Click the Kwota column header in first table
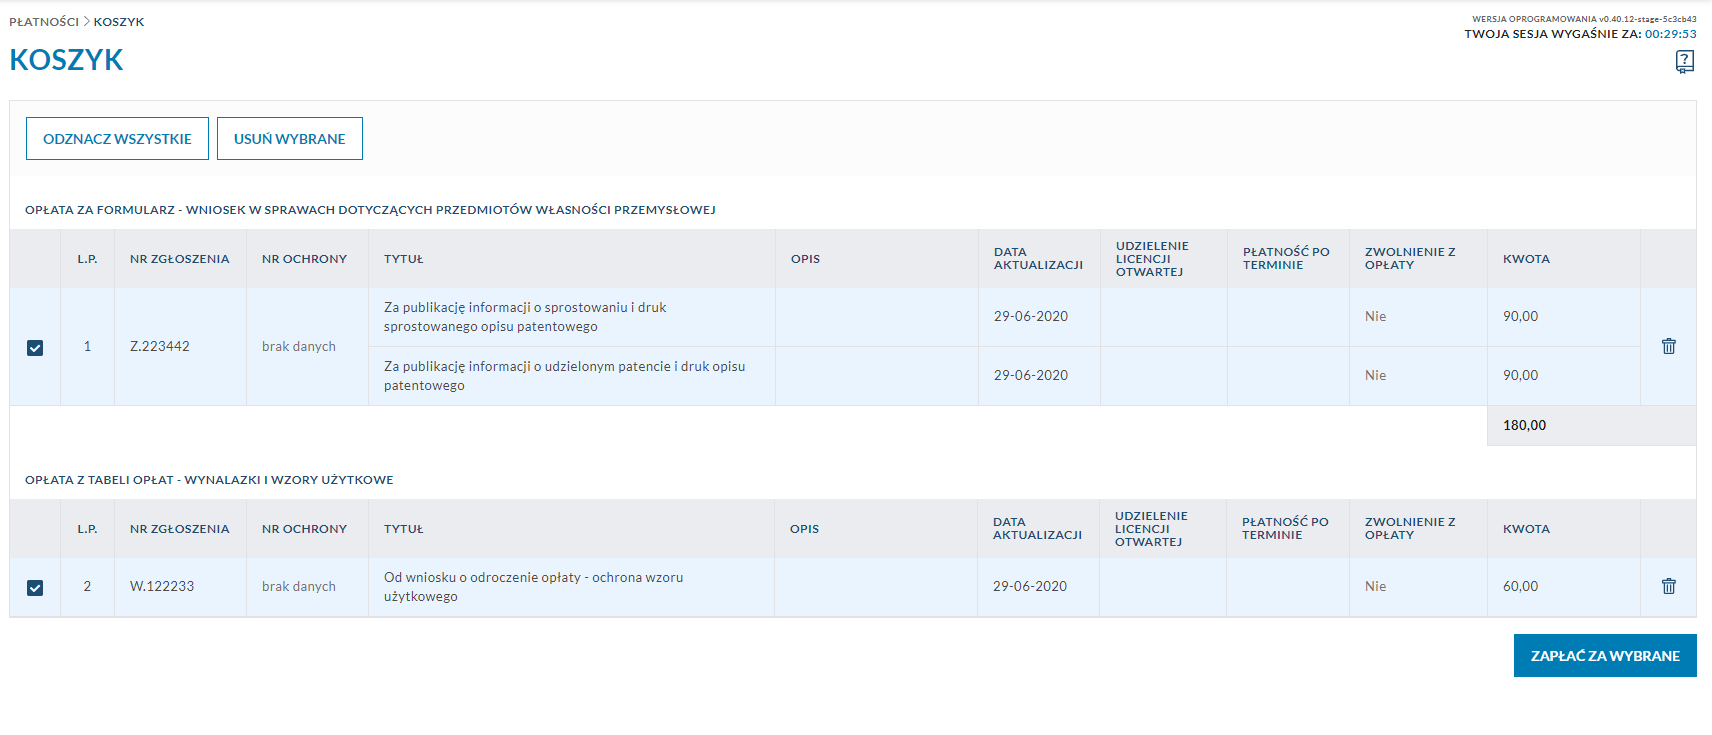Viewport: 1712px width, 735px height. (1526, 259)
